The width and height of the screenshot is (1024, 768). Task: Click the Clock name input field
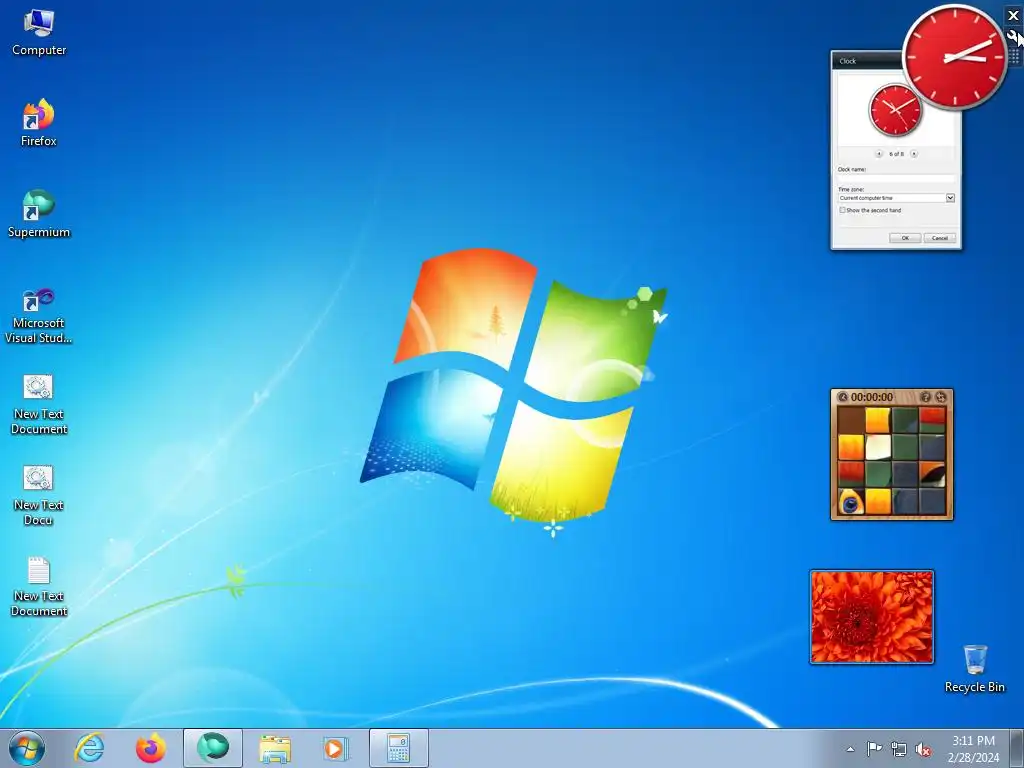point(896,178)
